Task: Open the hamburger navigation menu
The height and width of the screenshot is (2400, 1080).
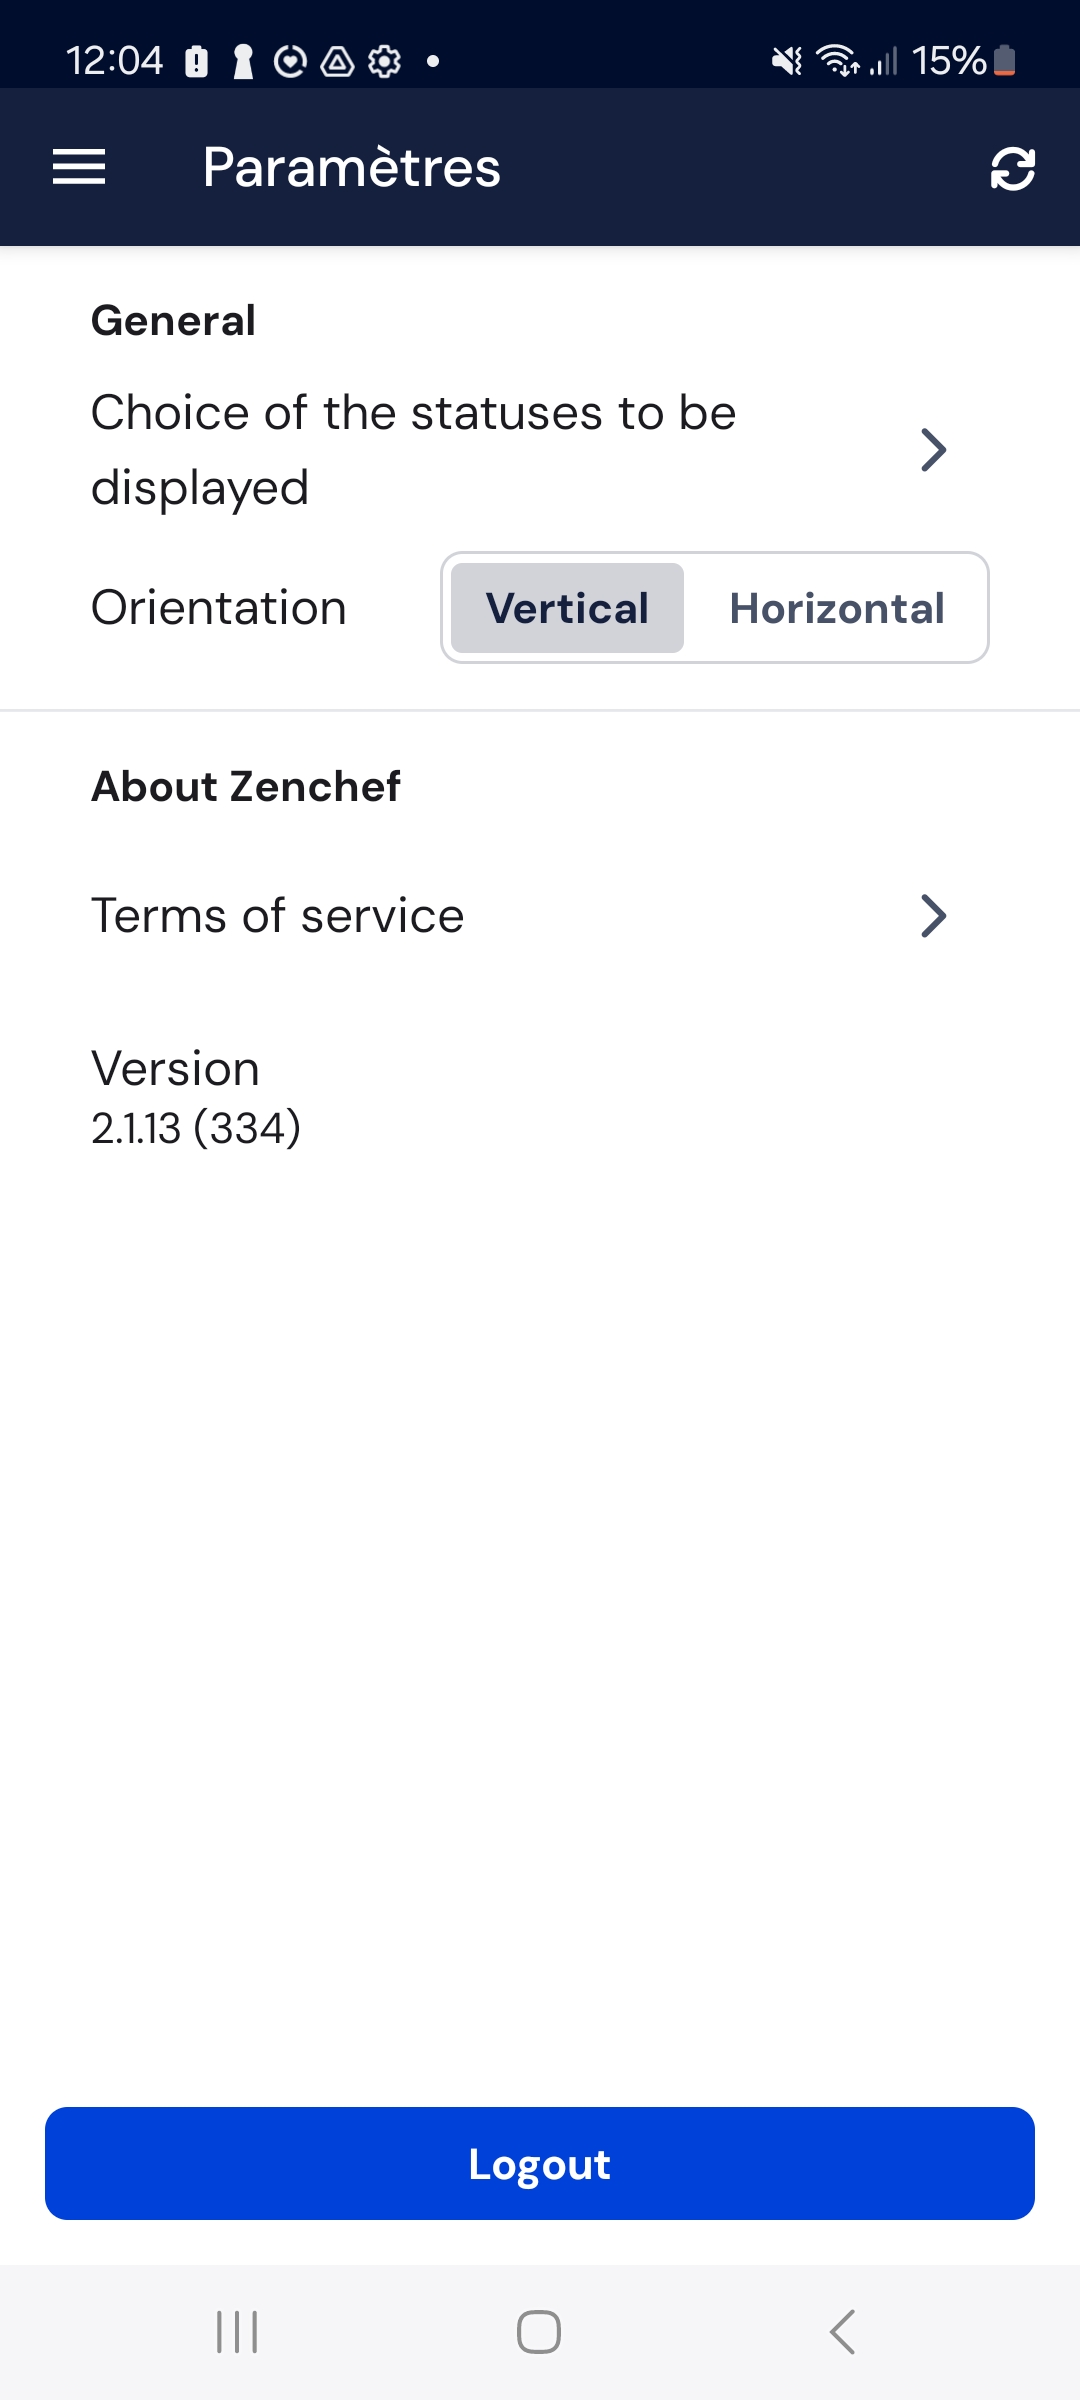Action: coord(79,167)
